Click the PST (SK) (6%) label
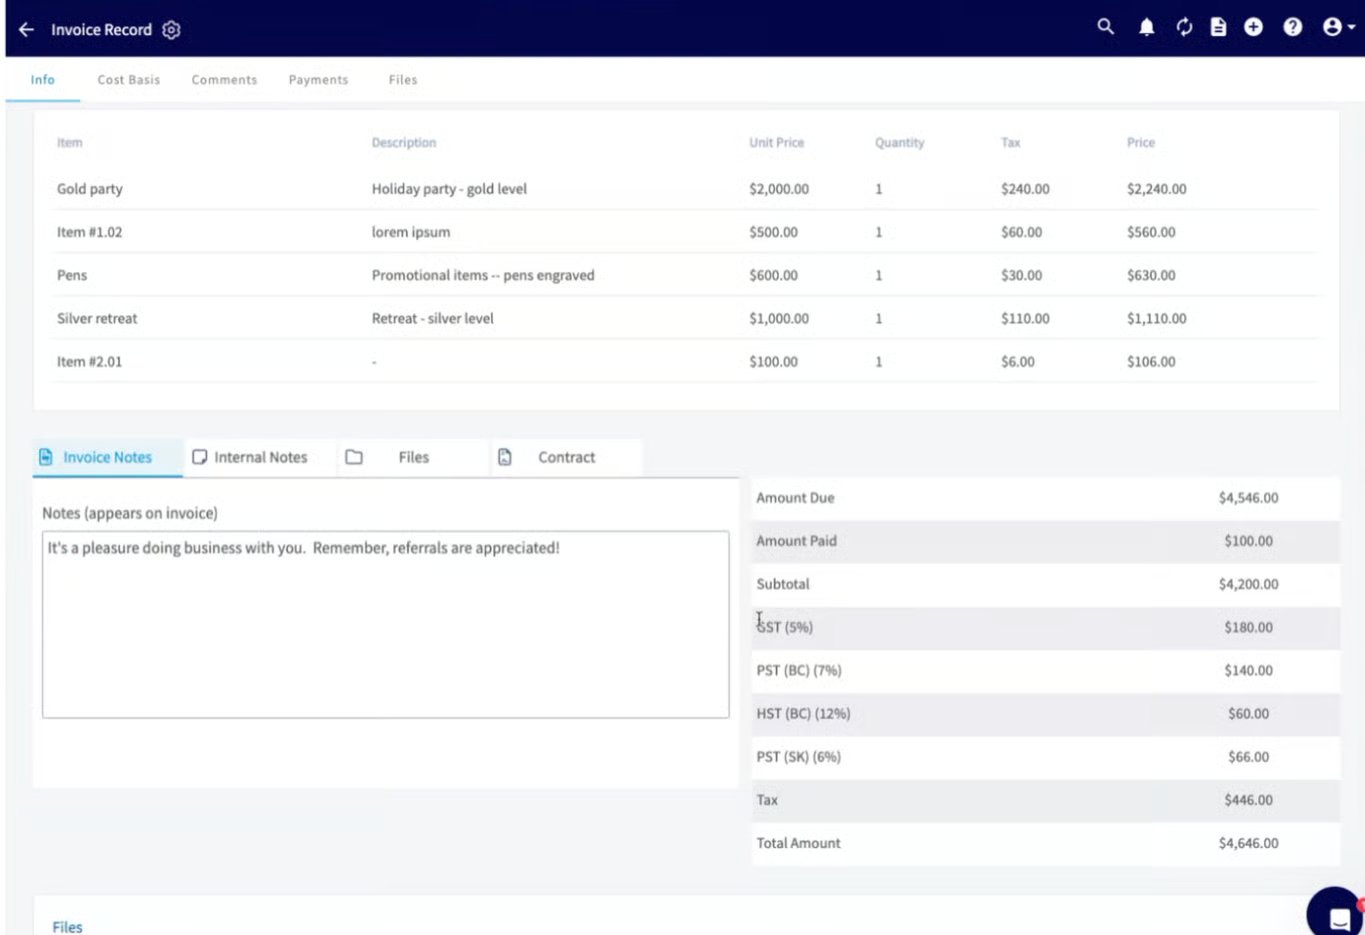Screen dimensions: 1365x935 click(798, 757)
